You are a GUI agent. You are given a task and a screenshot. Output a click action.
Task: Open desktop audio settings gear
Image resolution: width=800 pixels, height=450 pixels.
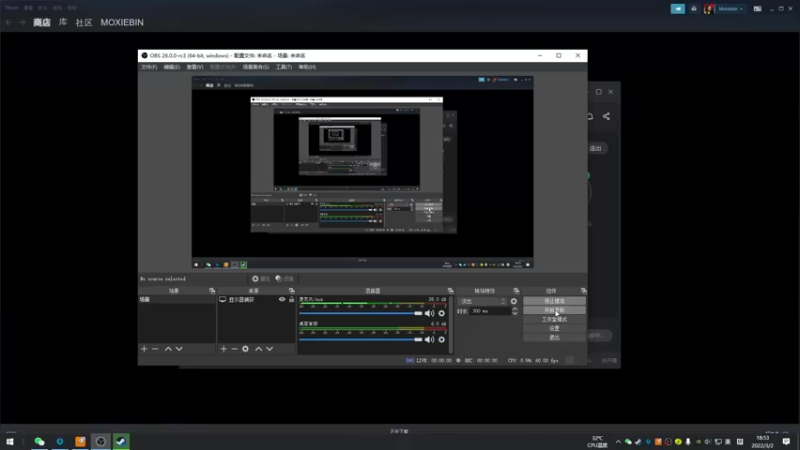coord(442,339)
